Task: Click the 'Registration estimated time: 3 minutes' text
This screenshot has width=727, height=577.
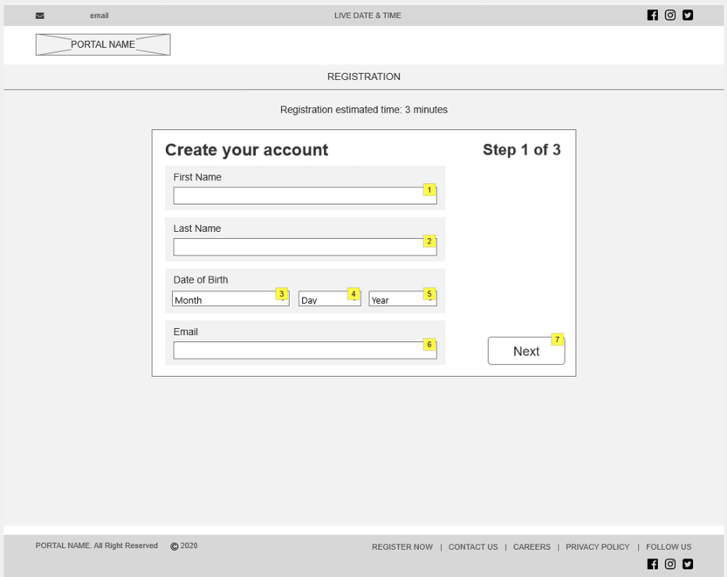Action: coord(364,110)
